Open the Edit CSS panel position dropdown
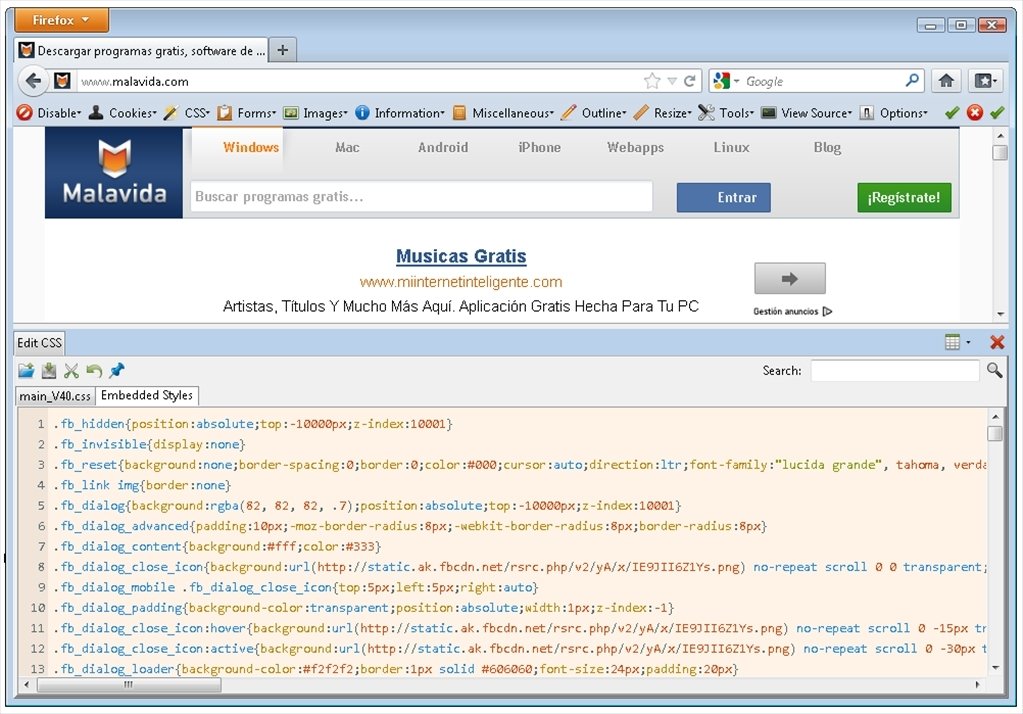The height and width of the screenshot is (714, 1023). 957,342
